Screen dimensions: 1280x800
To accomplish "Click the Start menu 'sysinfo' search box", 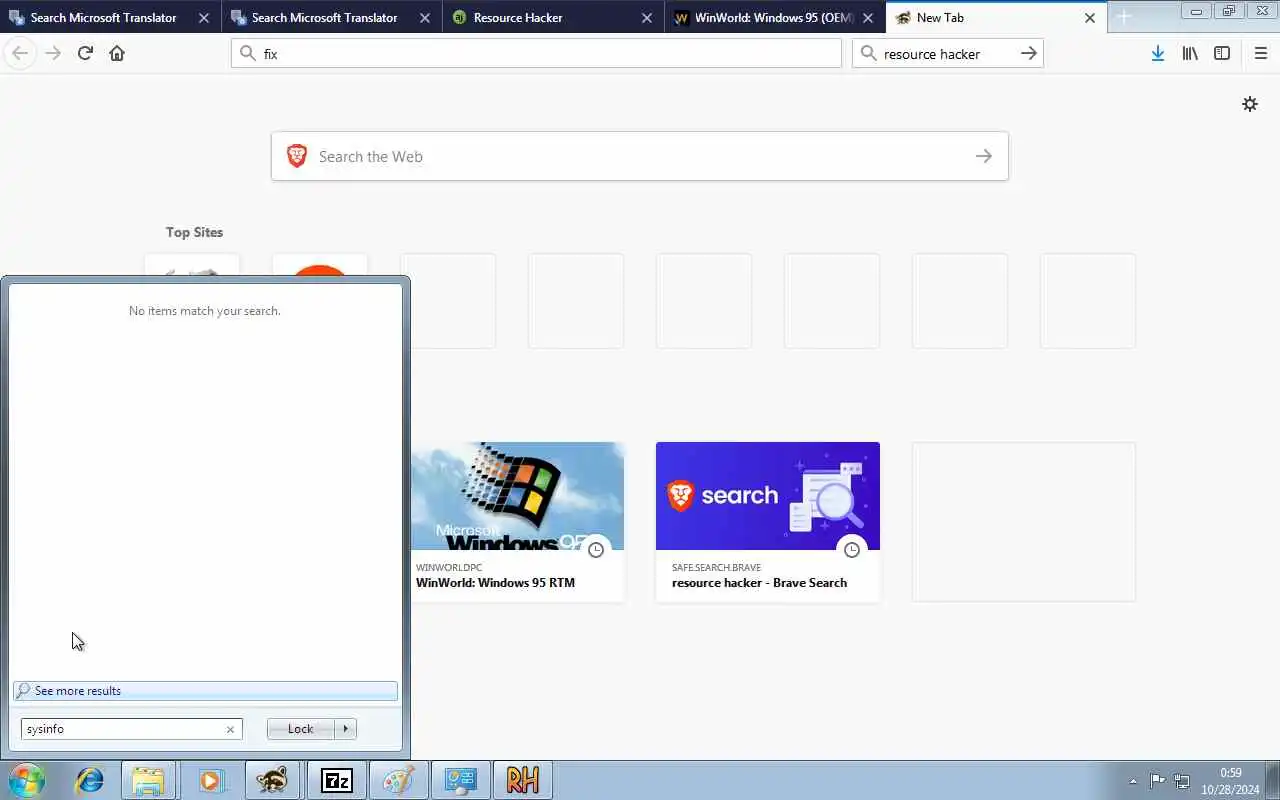I will click(131, 729).
